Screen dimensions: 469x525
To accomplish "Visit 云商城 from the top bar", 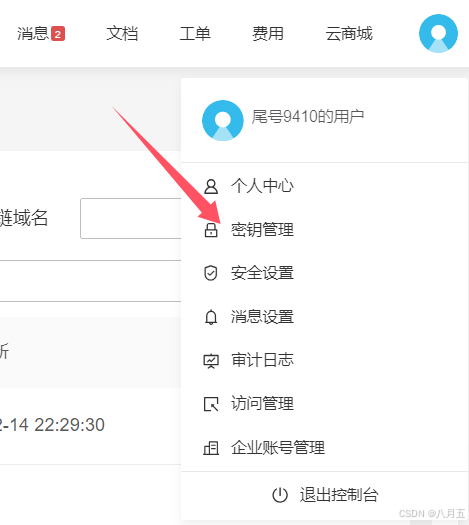I will pyautogui.click(x=349, y=33).
